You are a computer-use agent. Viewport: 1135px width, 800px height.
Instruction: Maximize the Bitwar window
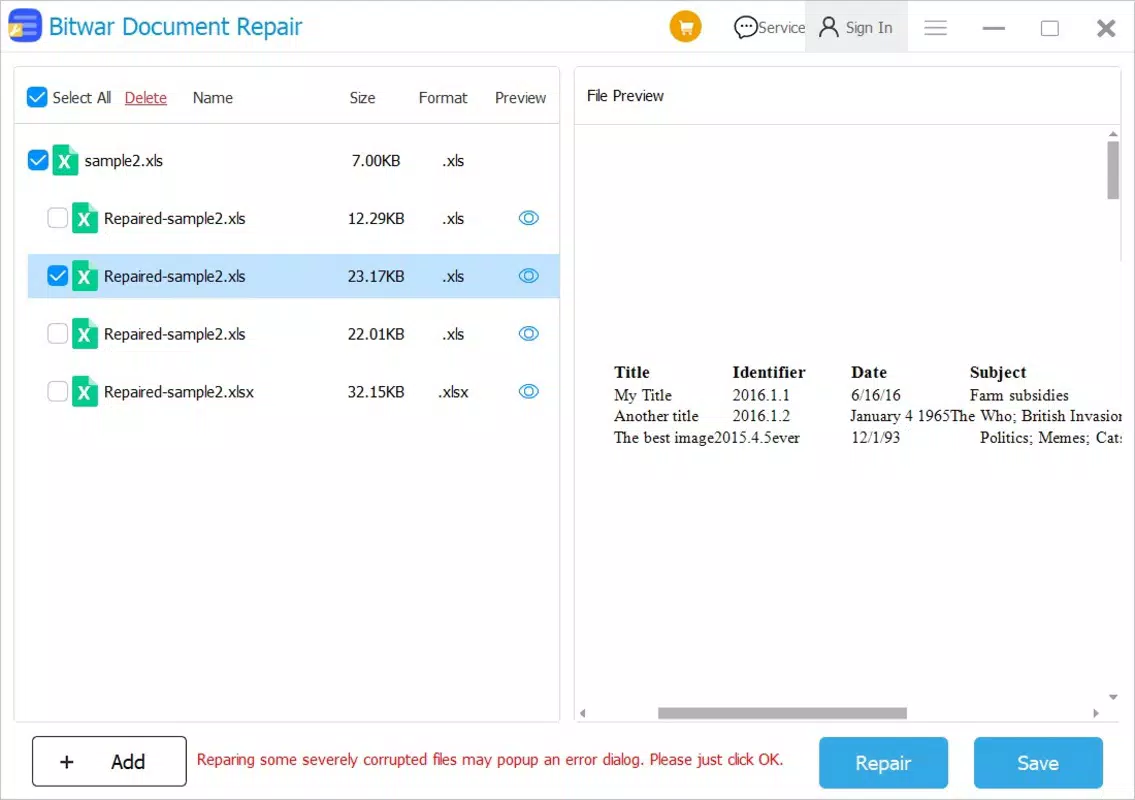pyautogui.click(x=1050, y=28)
